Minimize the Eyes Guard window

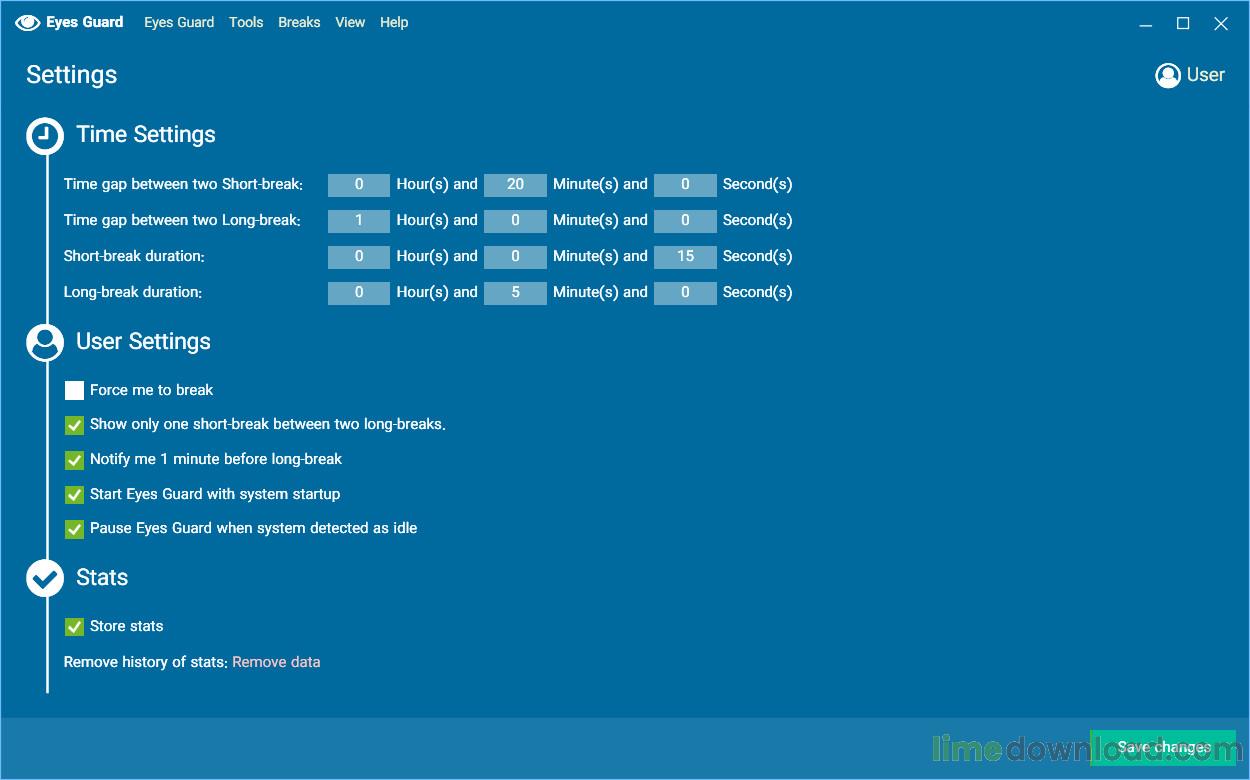click(x=1145, y=23)
